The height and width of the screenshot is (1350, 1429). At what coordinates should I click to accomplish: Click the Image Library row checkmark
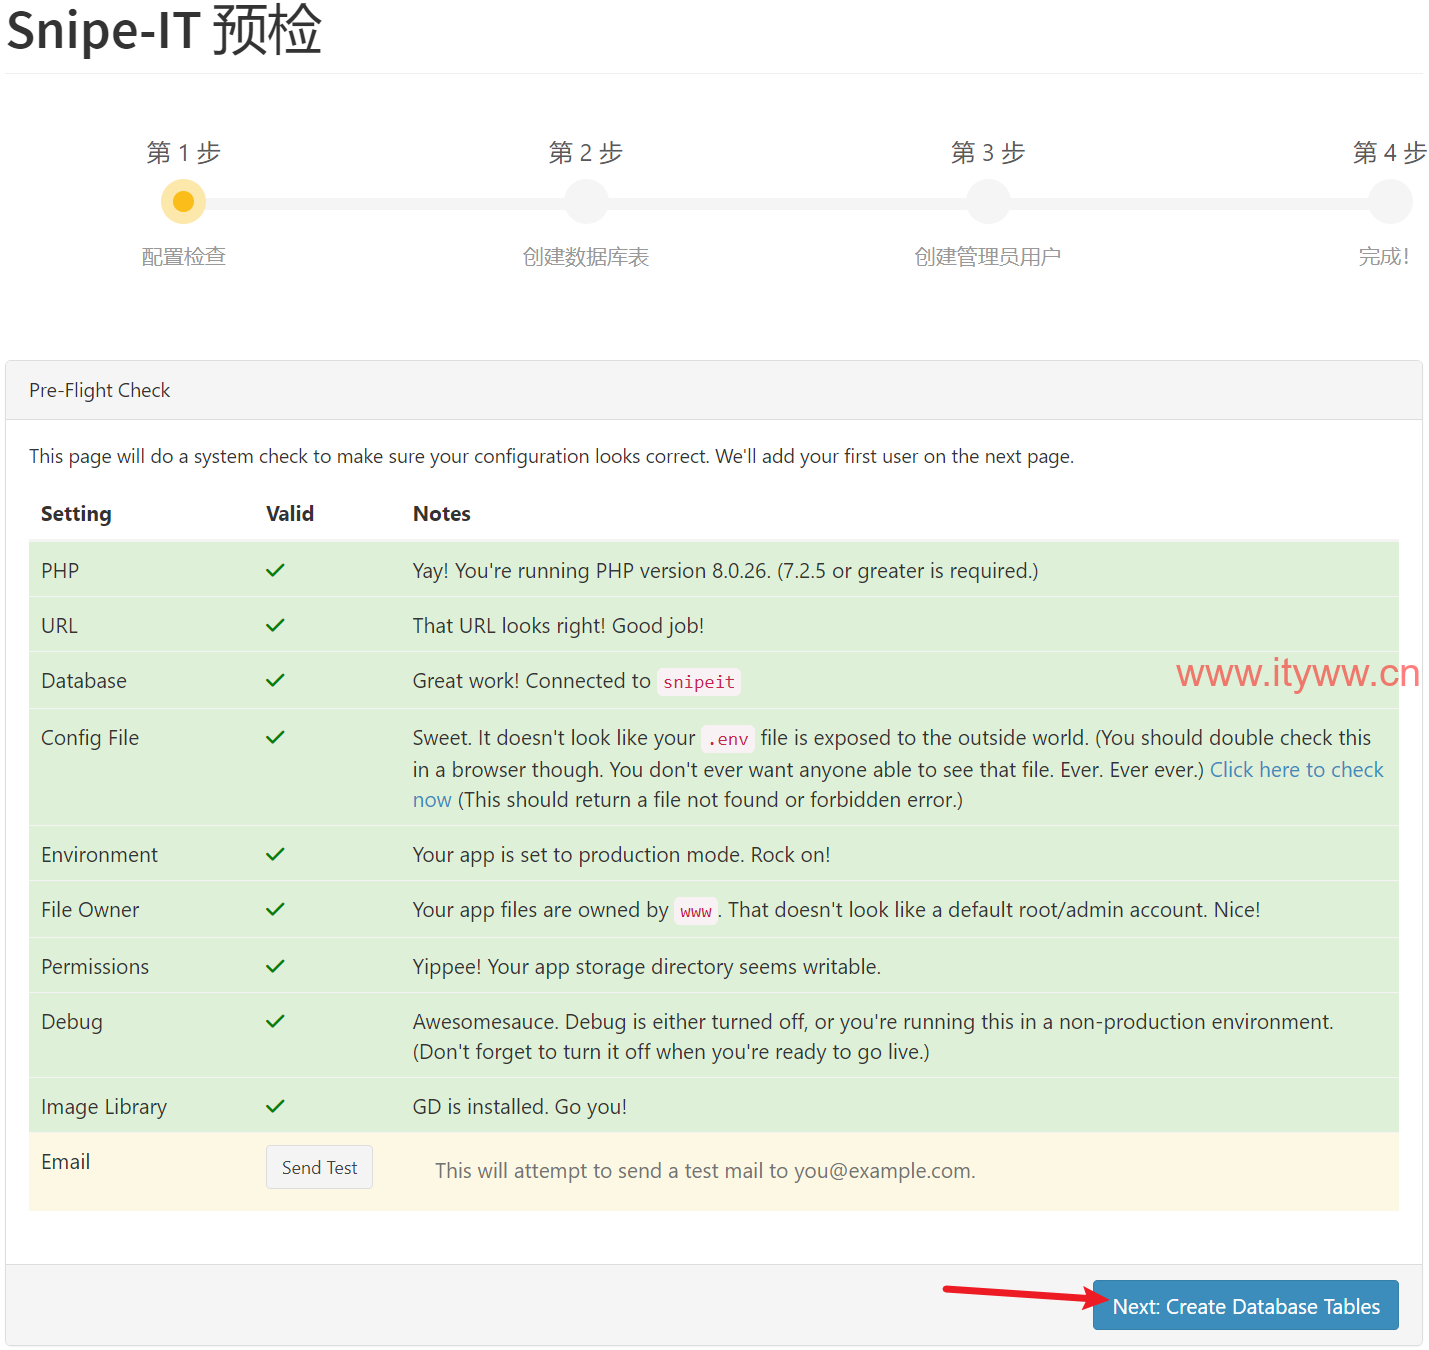click(275, 1106)
